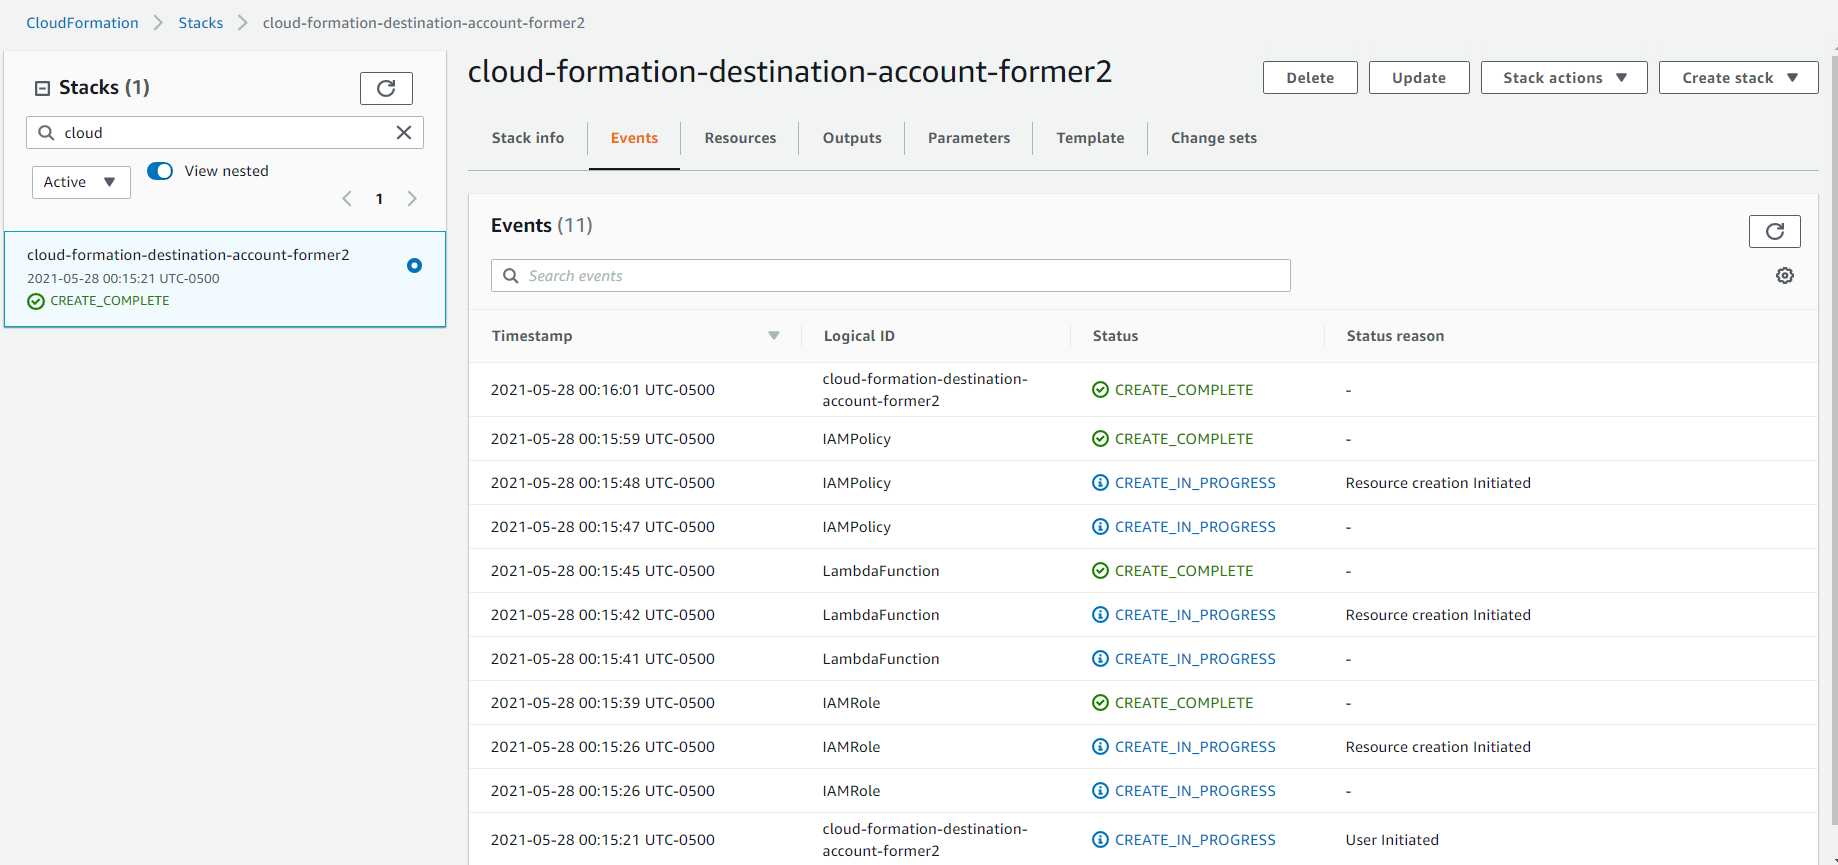This screenshot has height=865, width=1838.
Task: Switch to the Stack info tab
Action: [528, 138]
